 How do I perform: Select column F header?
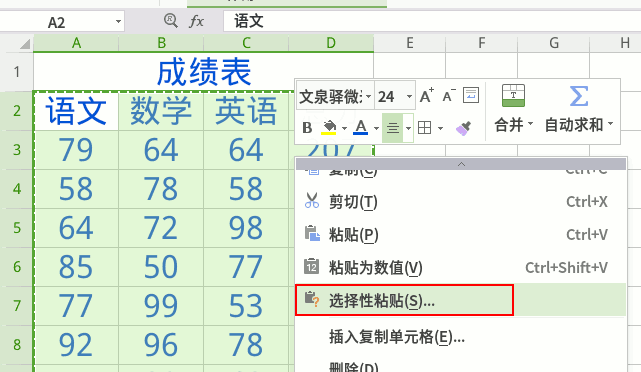[x=482, y=43]
